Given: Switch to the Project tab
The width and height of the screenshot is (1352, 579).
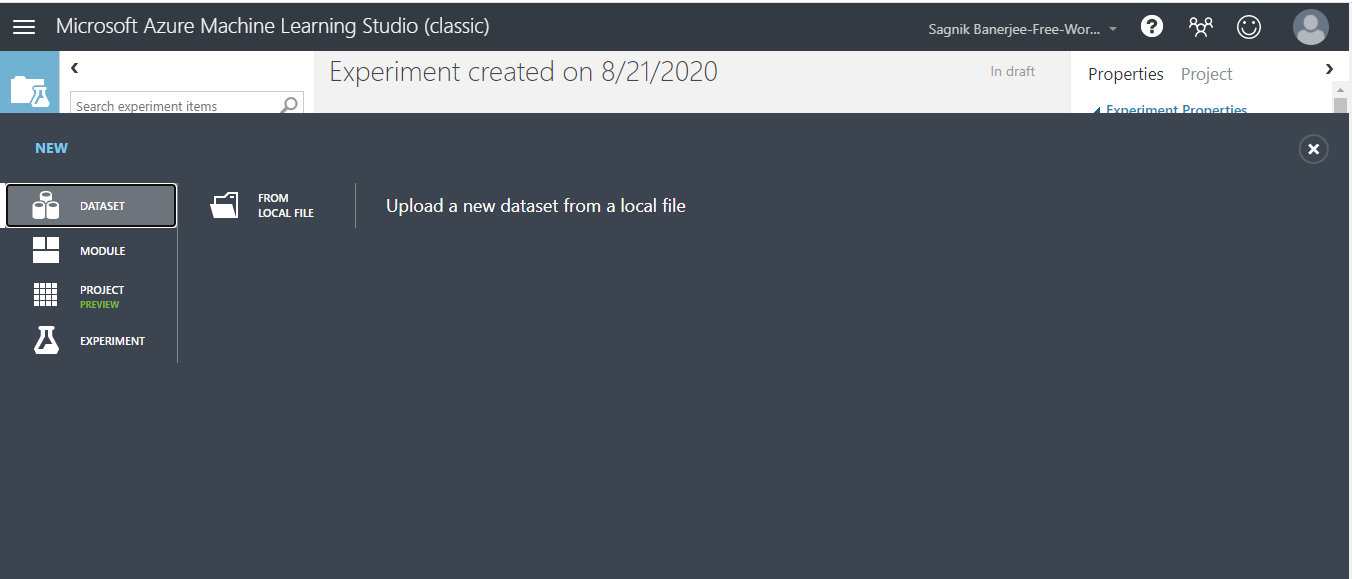Looking at the screenshot, I should pos(1206,74).
